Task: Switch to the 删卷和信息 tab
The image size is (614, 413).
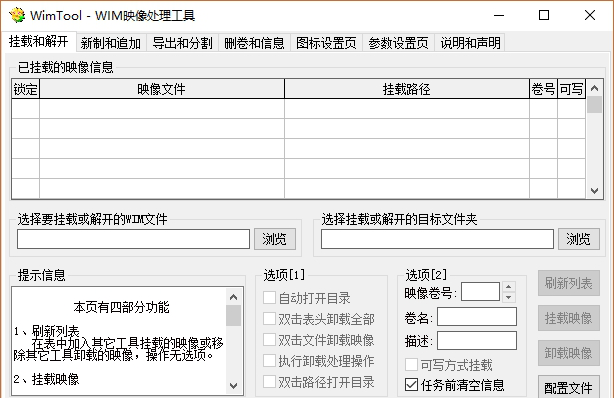Action: click(254, 43)
